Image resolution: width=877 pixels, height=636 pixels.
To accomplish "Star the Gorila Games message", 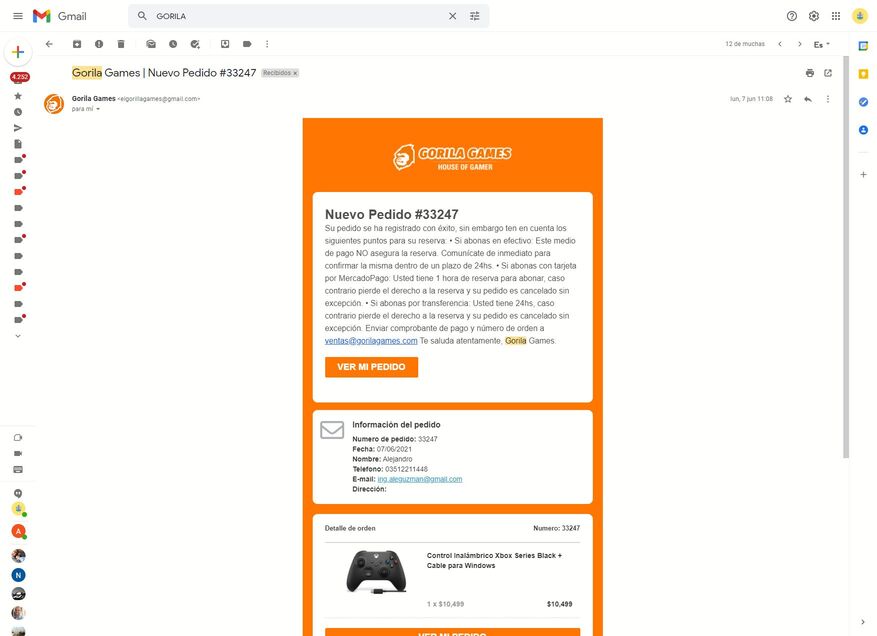I will coord(788,99).
